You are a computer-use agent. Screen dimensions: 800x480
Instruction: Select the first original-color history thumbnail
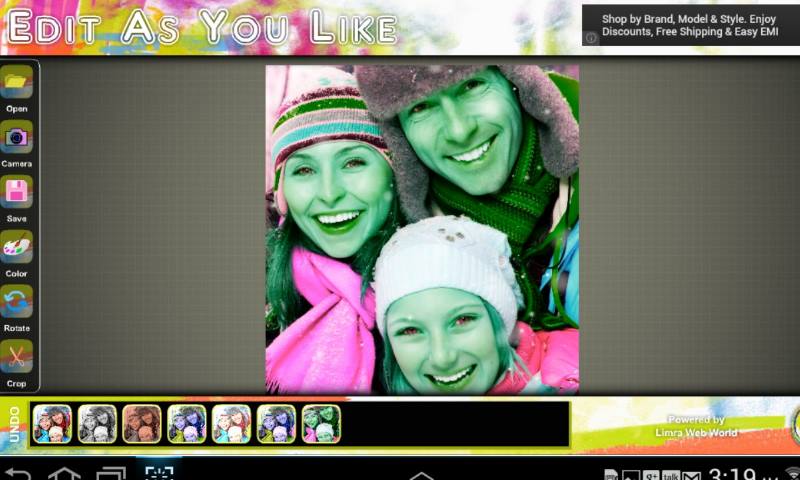point(52,423)
